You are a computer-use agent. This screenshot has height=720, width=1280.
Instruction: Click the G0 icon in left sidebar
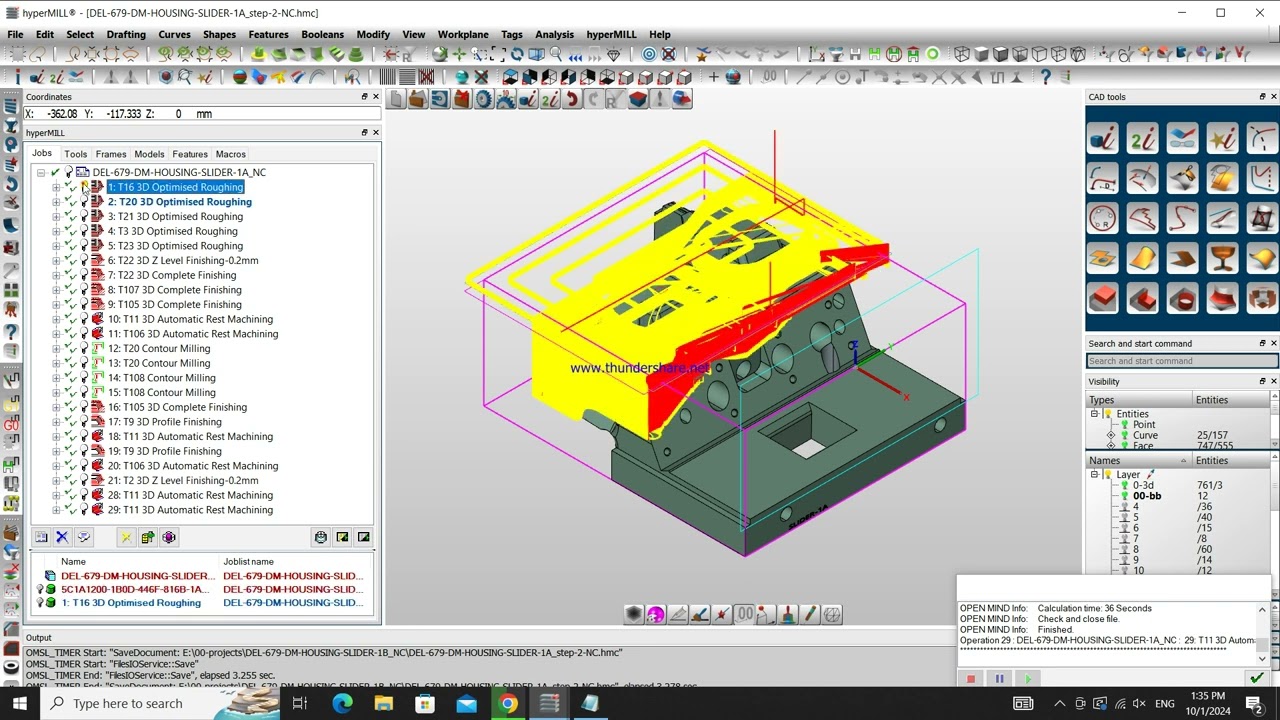(11, 425)
